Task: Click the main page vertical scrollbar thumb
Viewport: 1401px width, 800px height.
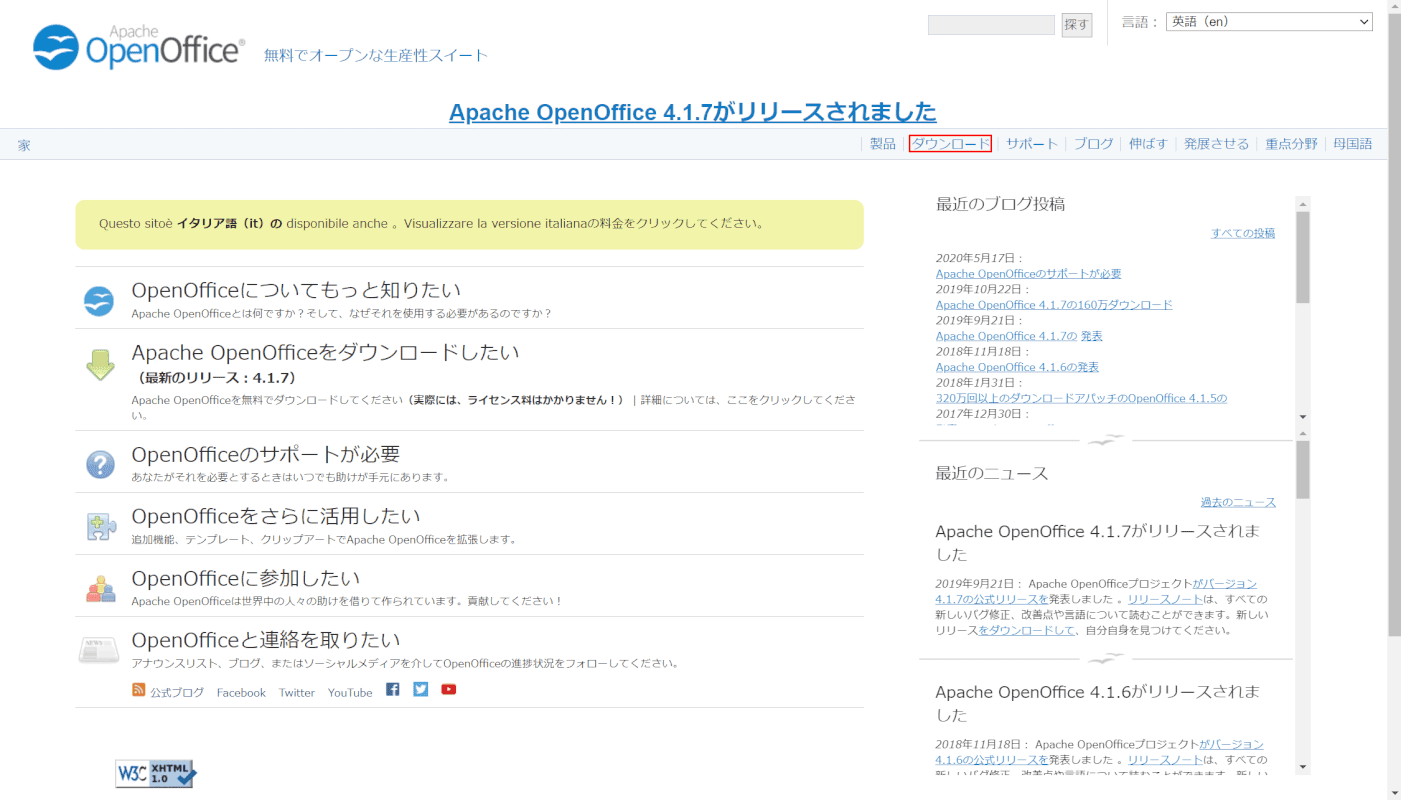Action: point(1394,326)
